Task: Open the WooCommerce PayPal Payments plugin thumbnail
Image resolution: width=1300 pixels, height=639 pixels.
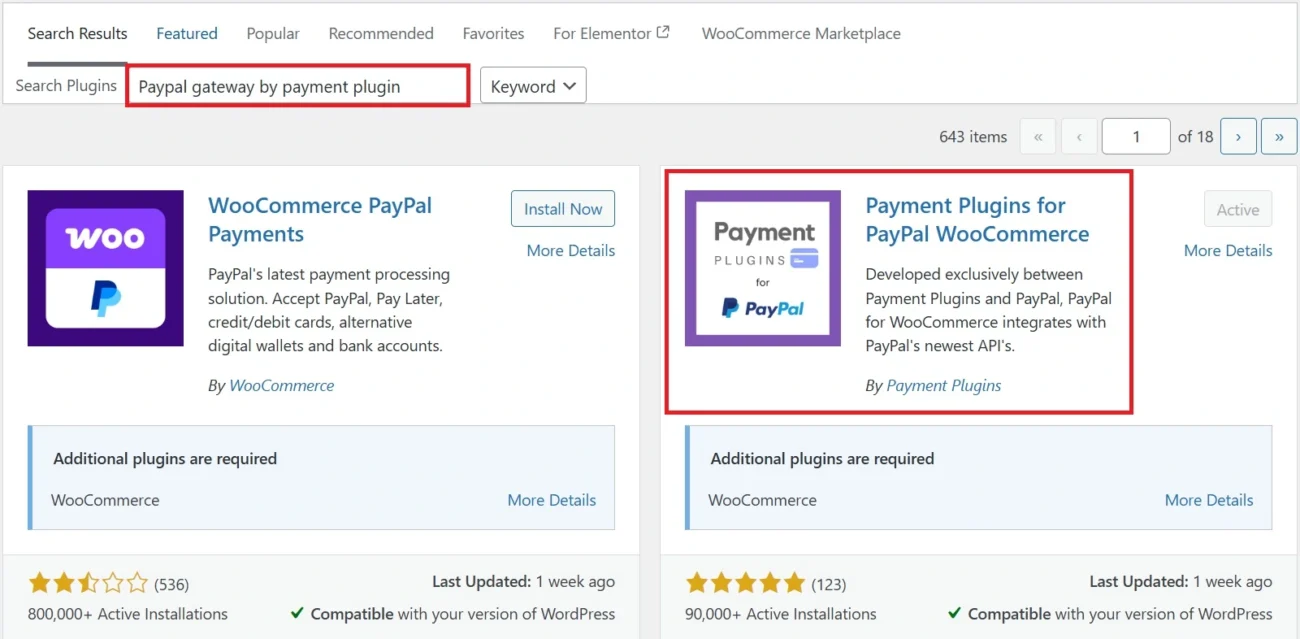Action: click(x=105, y=267)
